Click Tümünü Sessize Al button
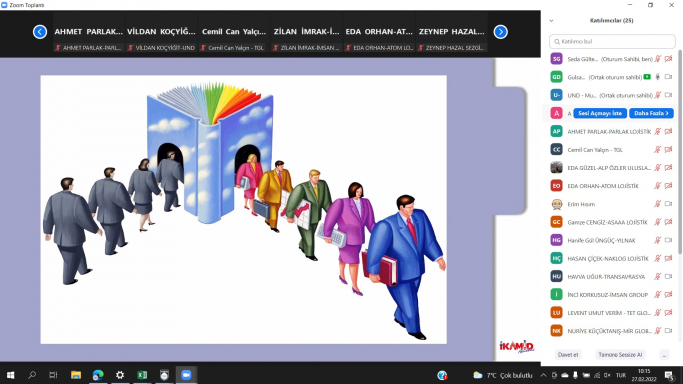683x384 pixels. pos(620,355)
